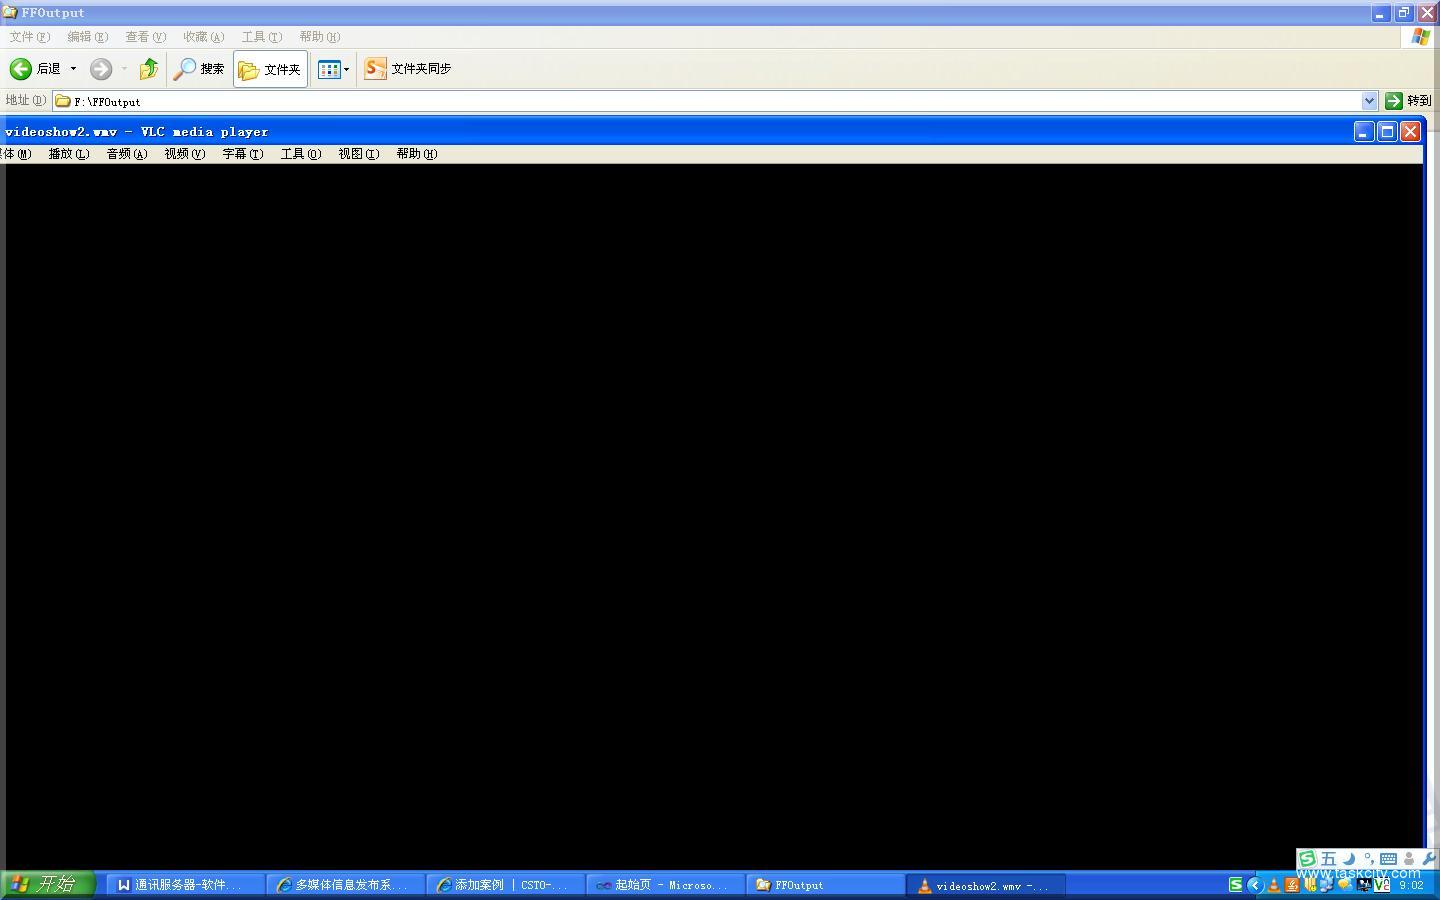Launch folder sync (文件夹同步)
Viewport: 1440px width, 900px height.
click(408, 68)
